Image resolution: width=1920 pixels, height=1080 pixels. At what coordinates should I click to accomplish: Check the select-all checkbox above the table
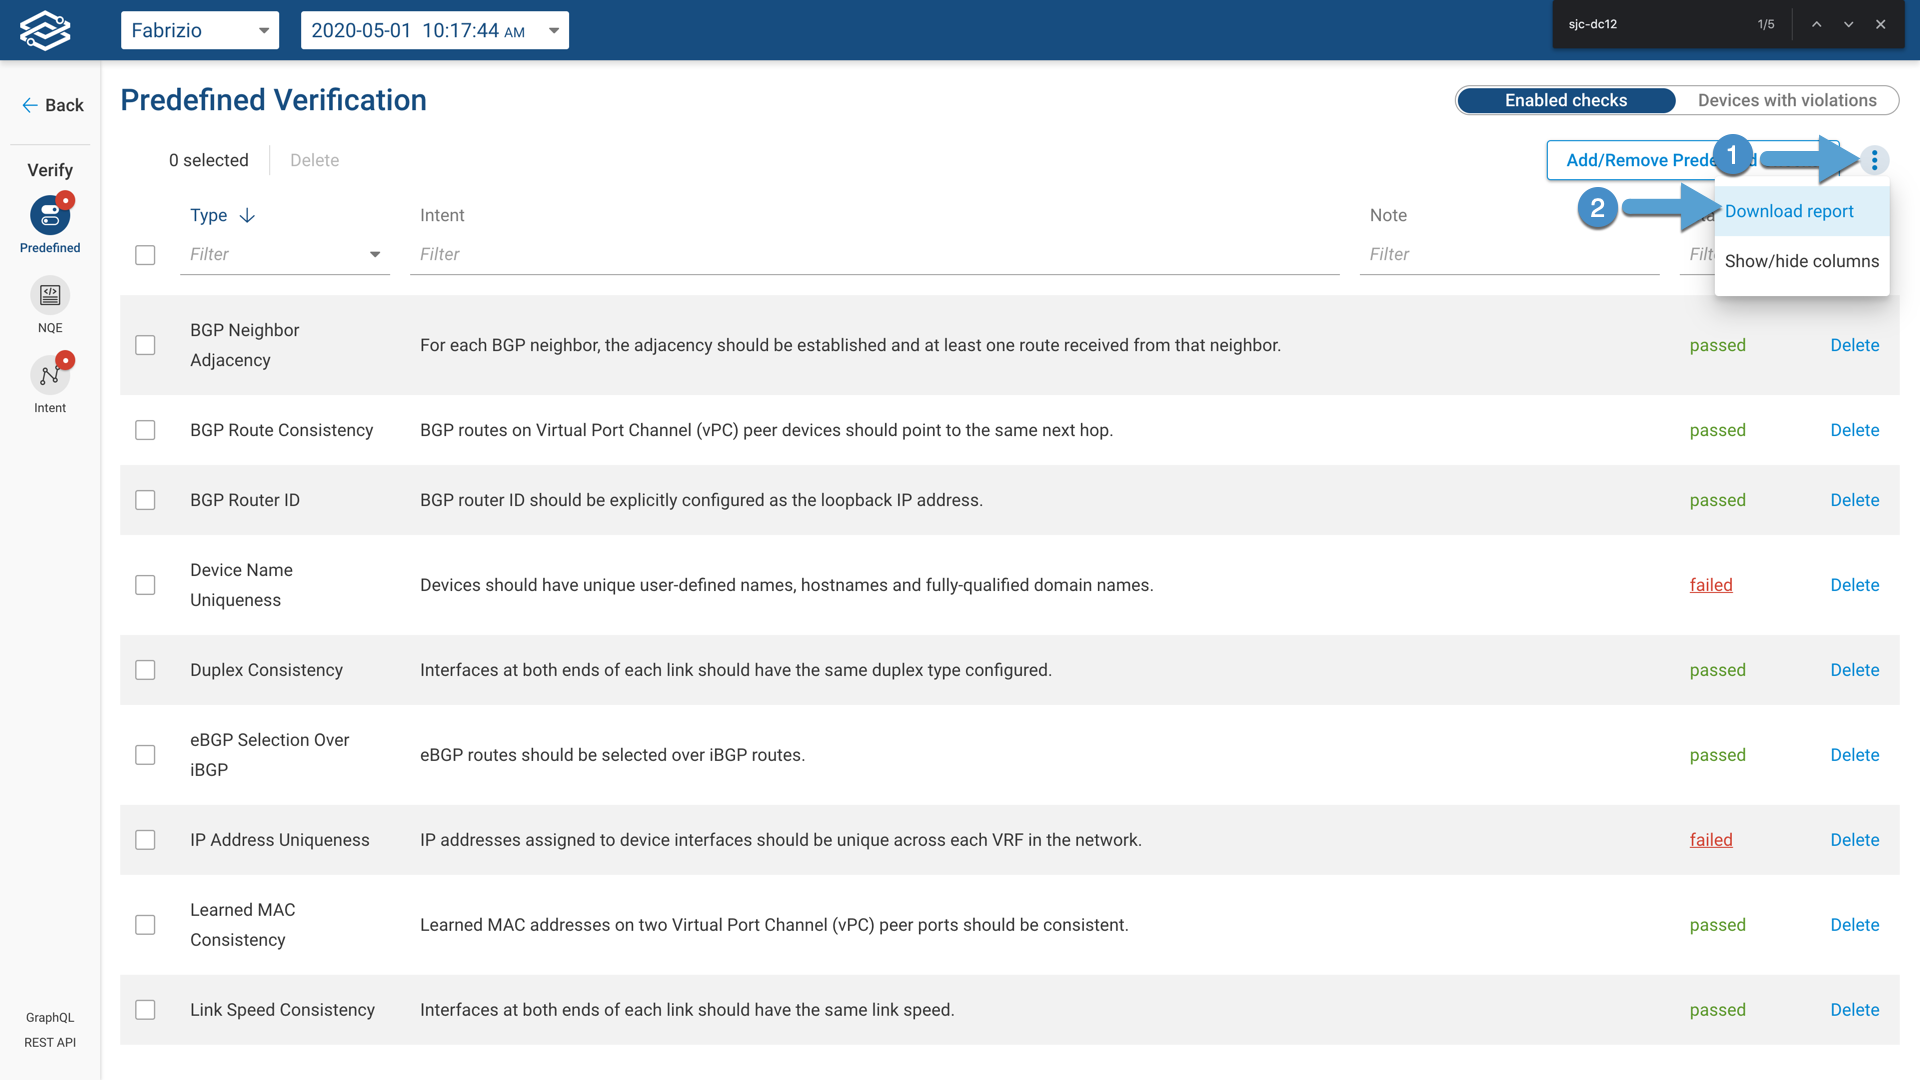pos(145,255)
